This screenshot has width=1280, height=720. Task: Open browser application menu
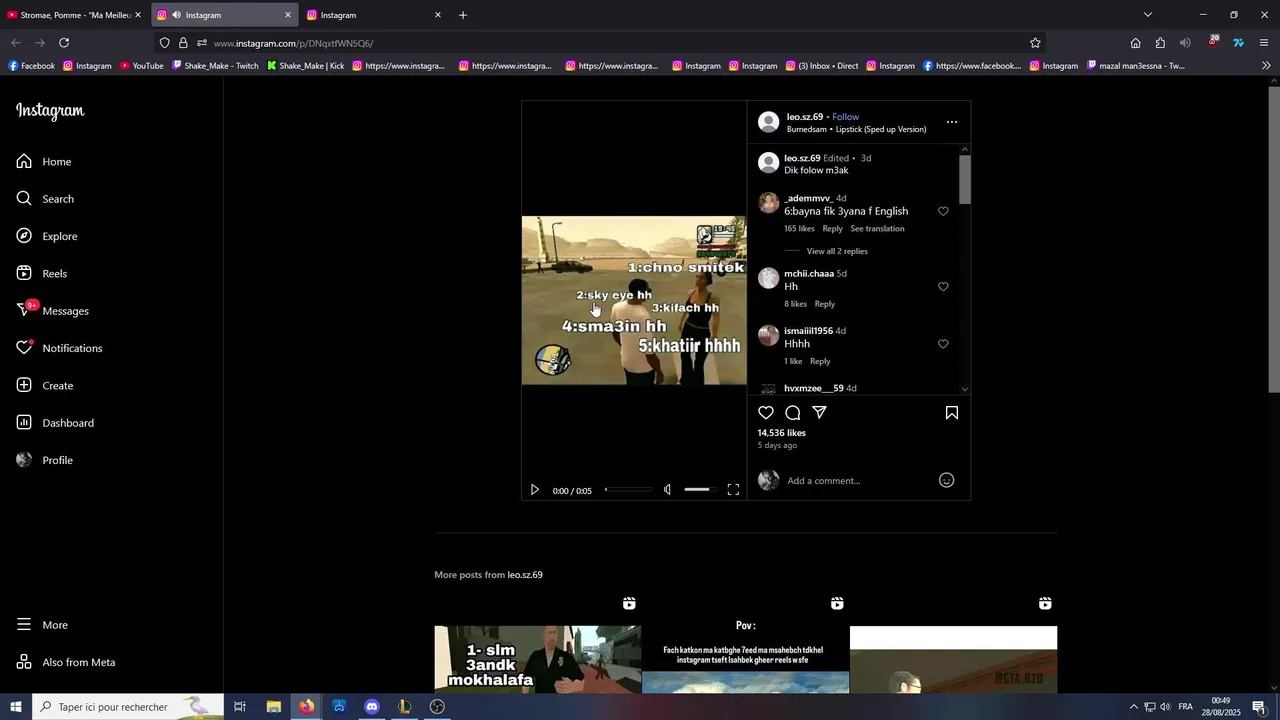coord(1264,43)
